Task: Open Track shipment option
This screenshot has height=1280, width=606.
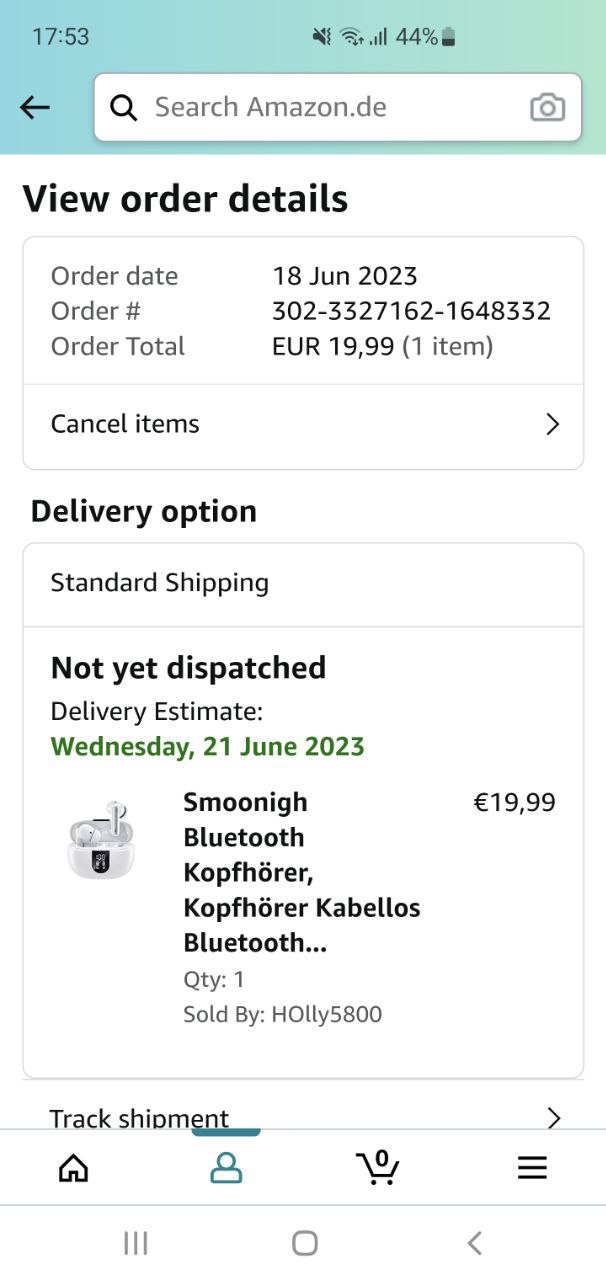Action: (x=140, y=1117)
